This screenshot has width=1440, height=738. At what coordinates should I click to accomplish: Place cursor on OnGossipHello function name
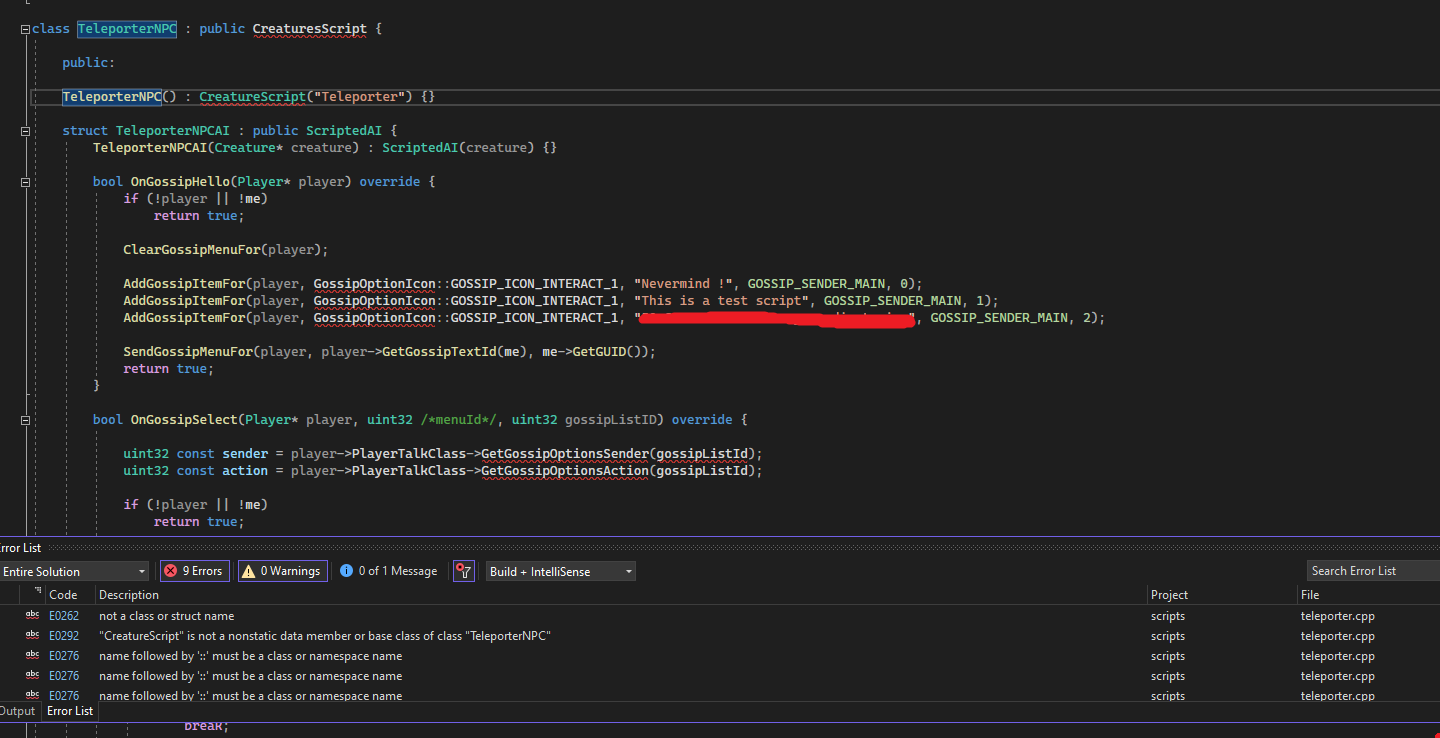[180, 182]
